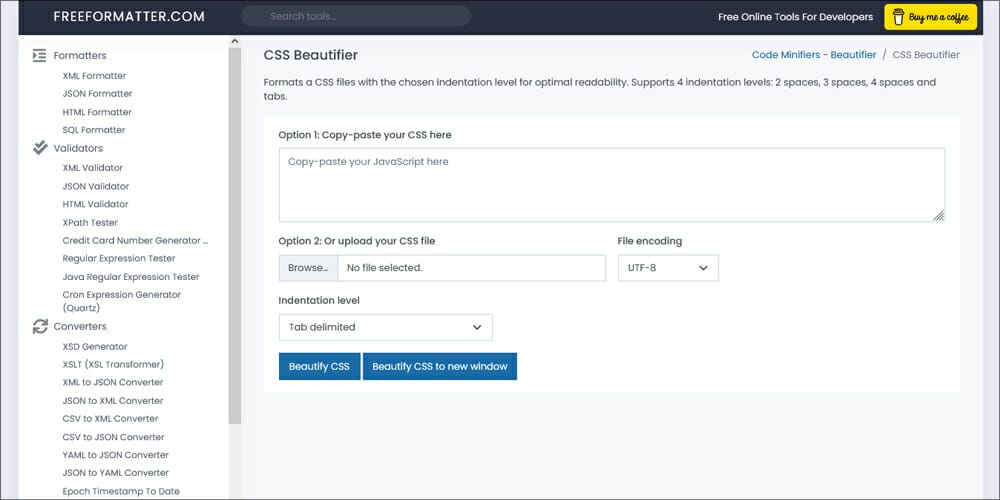
Task: Open JSON to XML Converter link
Action: [113, 401]
